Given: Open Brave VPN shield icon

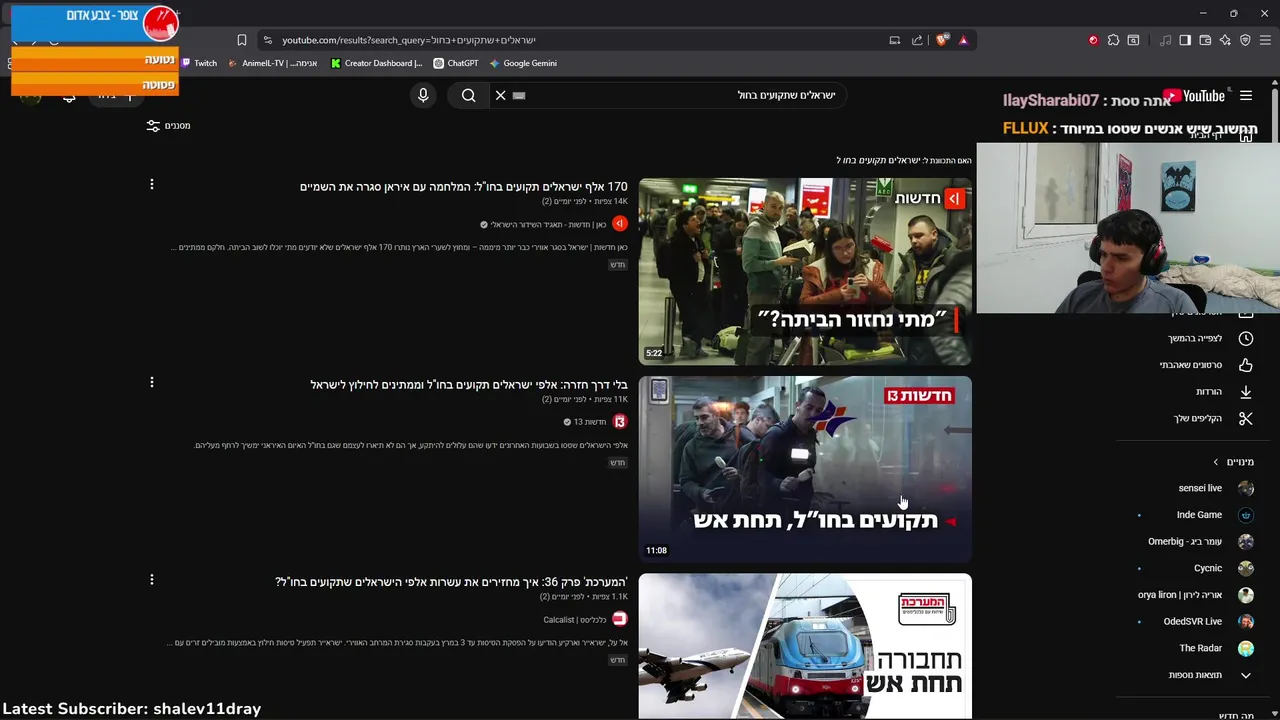Looking at the screenshot, I should [1245, 40].
